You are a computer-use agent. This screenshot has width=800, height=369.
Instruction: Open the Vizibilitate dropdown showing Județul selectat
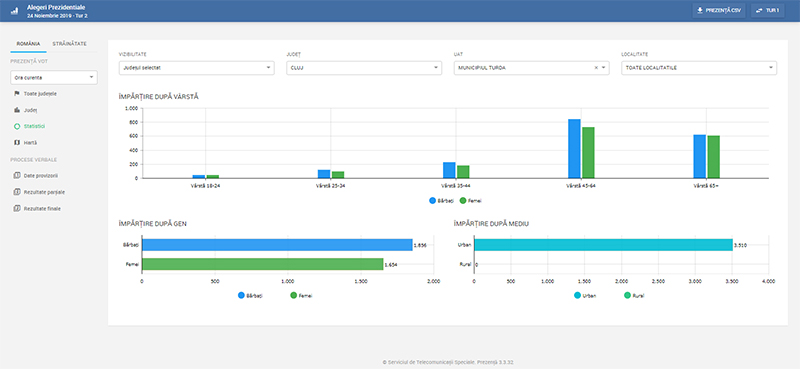(x=196, y=68)
